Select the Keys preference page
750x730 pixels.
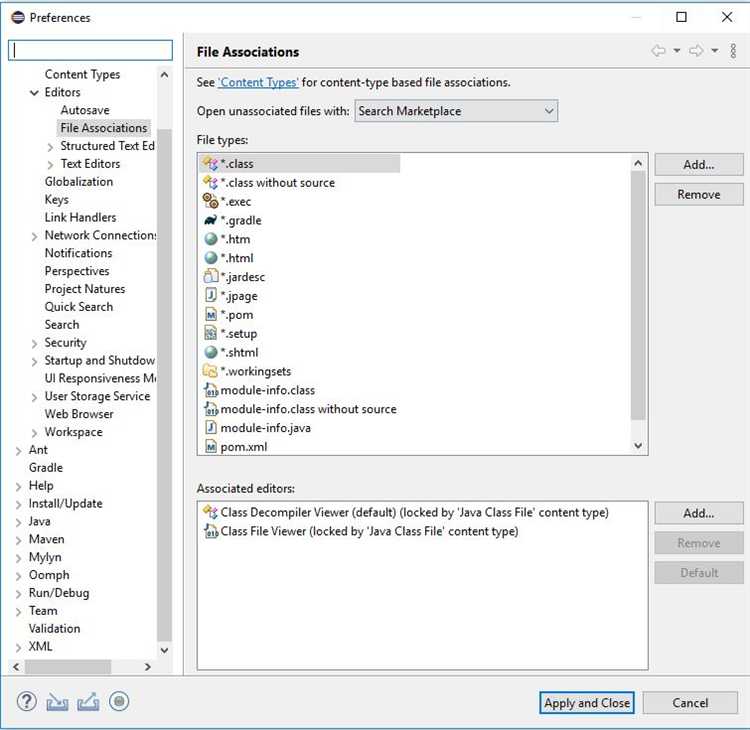[56, 199]
